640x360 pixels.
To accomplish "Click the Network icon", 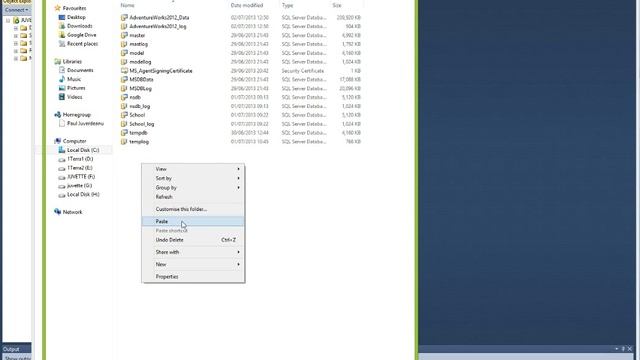I will coord(58,212).
